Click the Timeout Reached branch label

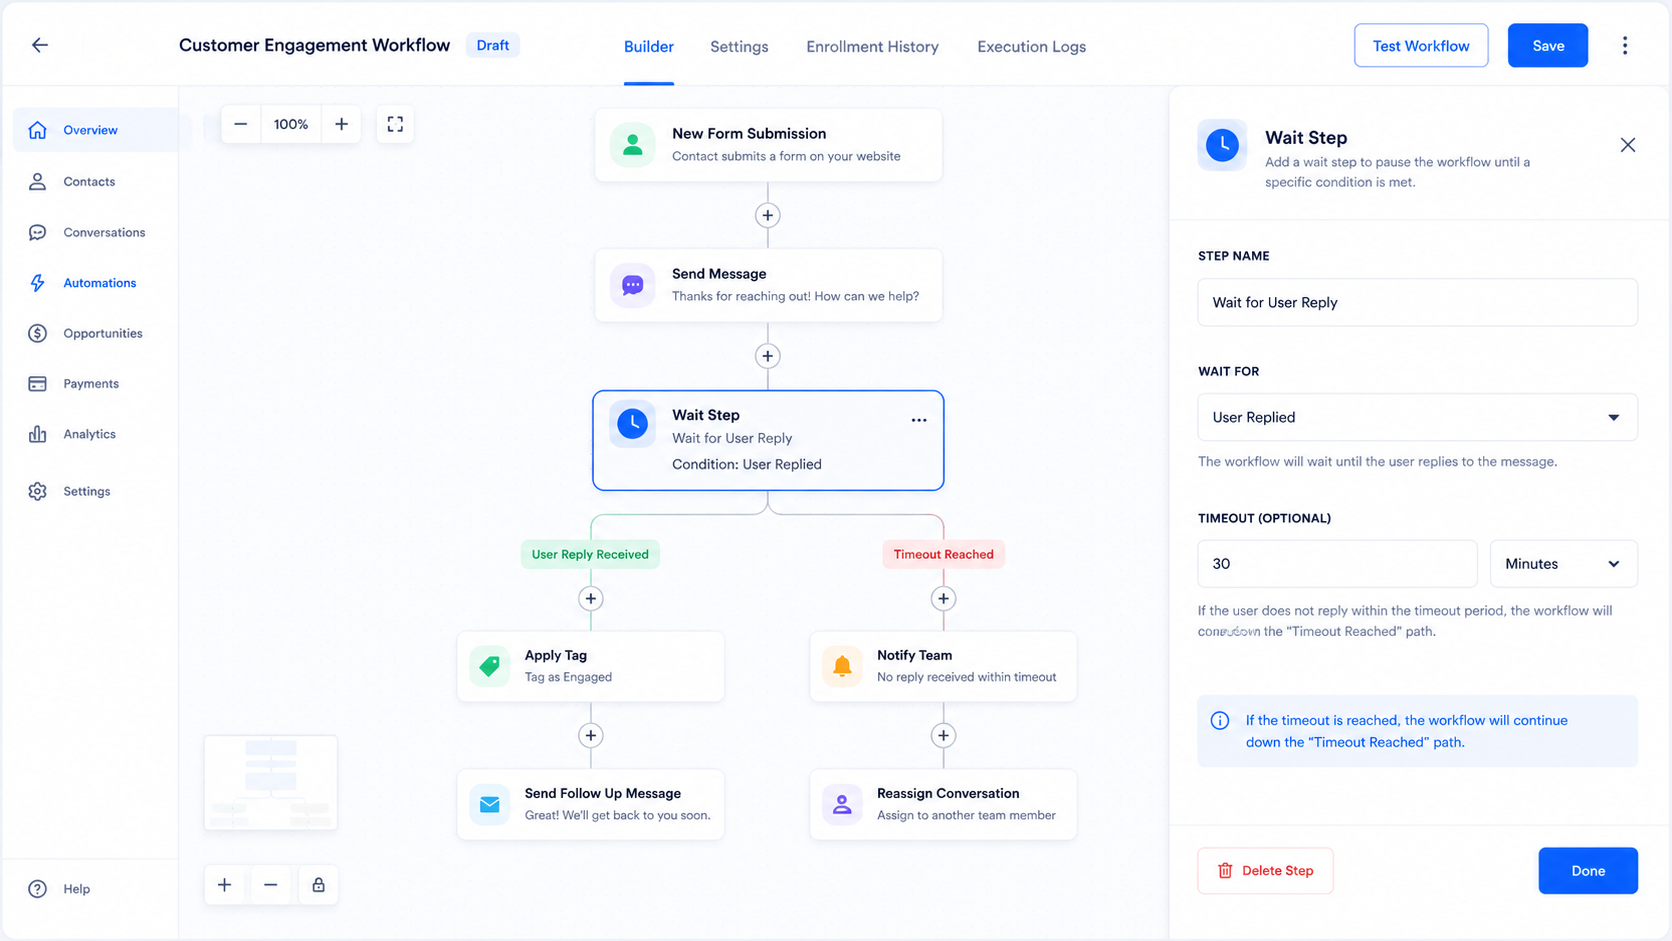coord(943,555)
